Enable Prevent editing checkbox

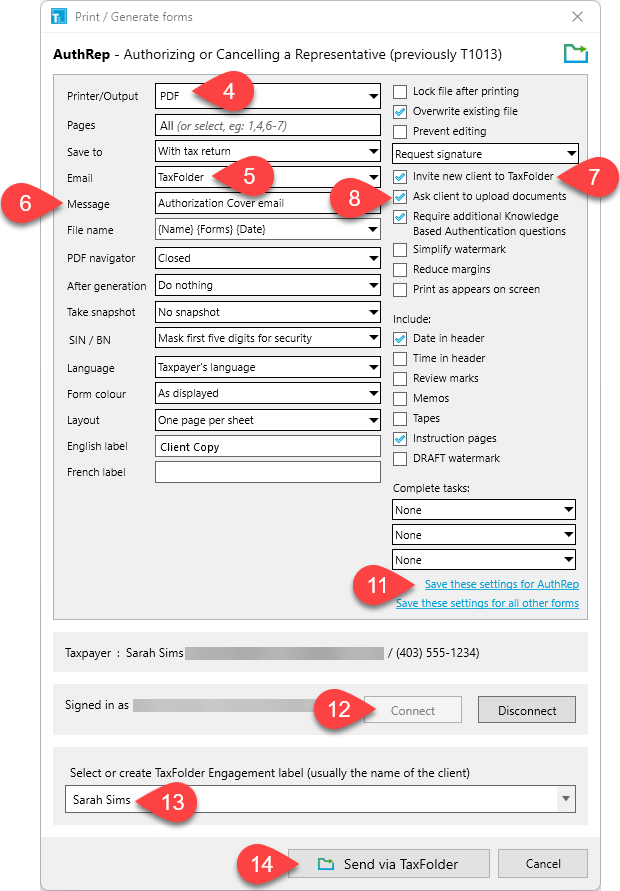400,131
